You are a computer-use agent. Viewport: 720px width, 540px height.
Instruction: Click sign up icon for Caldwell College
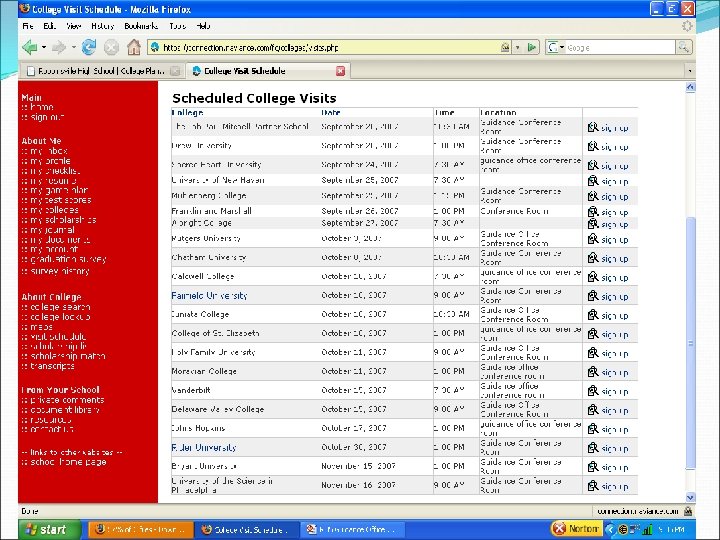593,276
